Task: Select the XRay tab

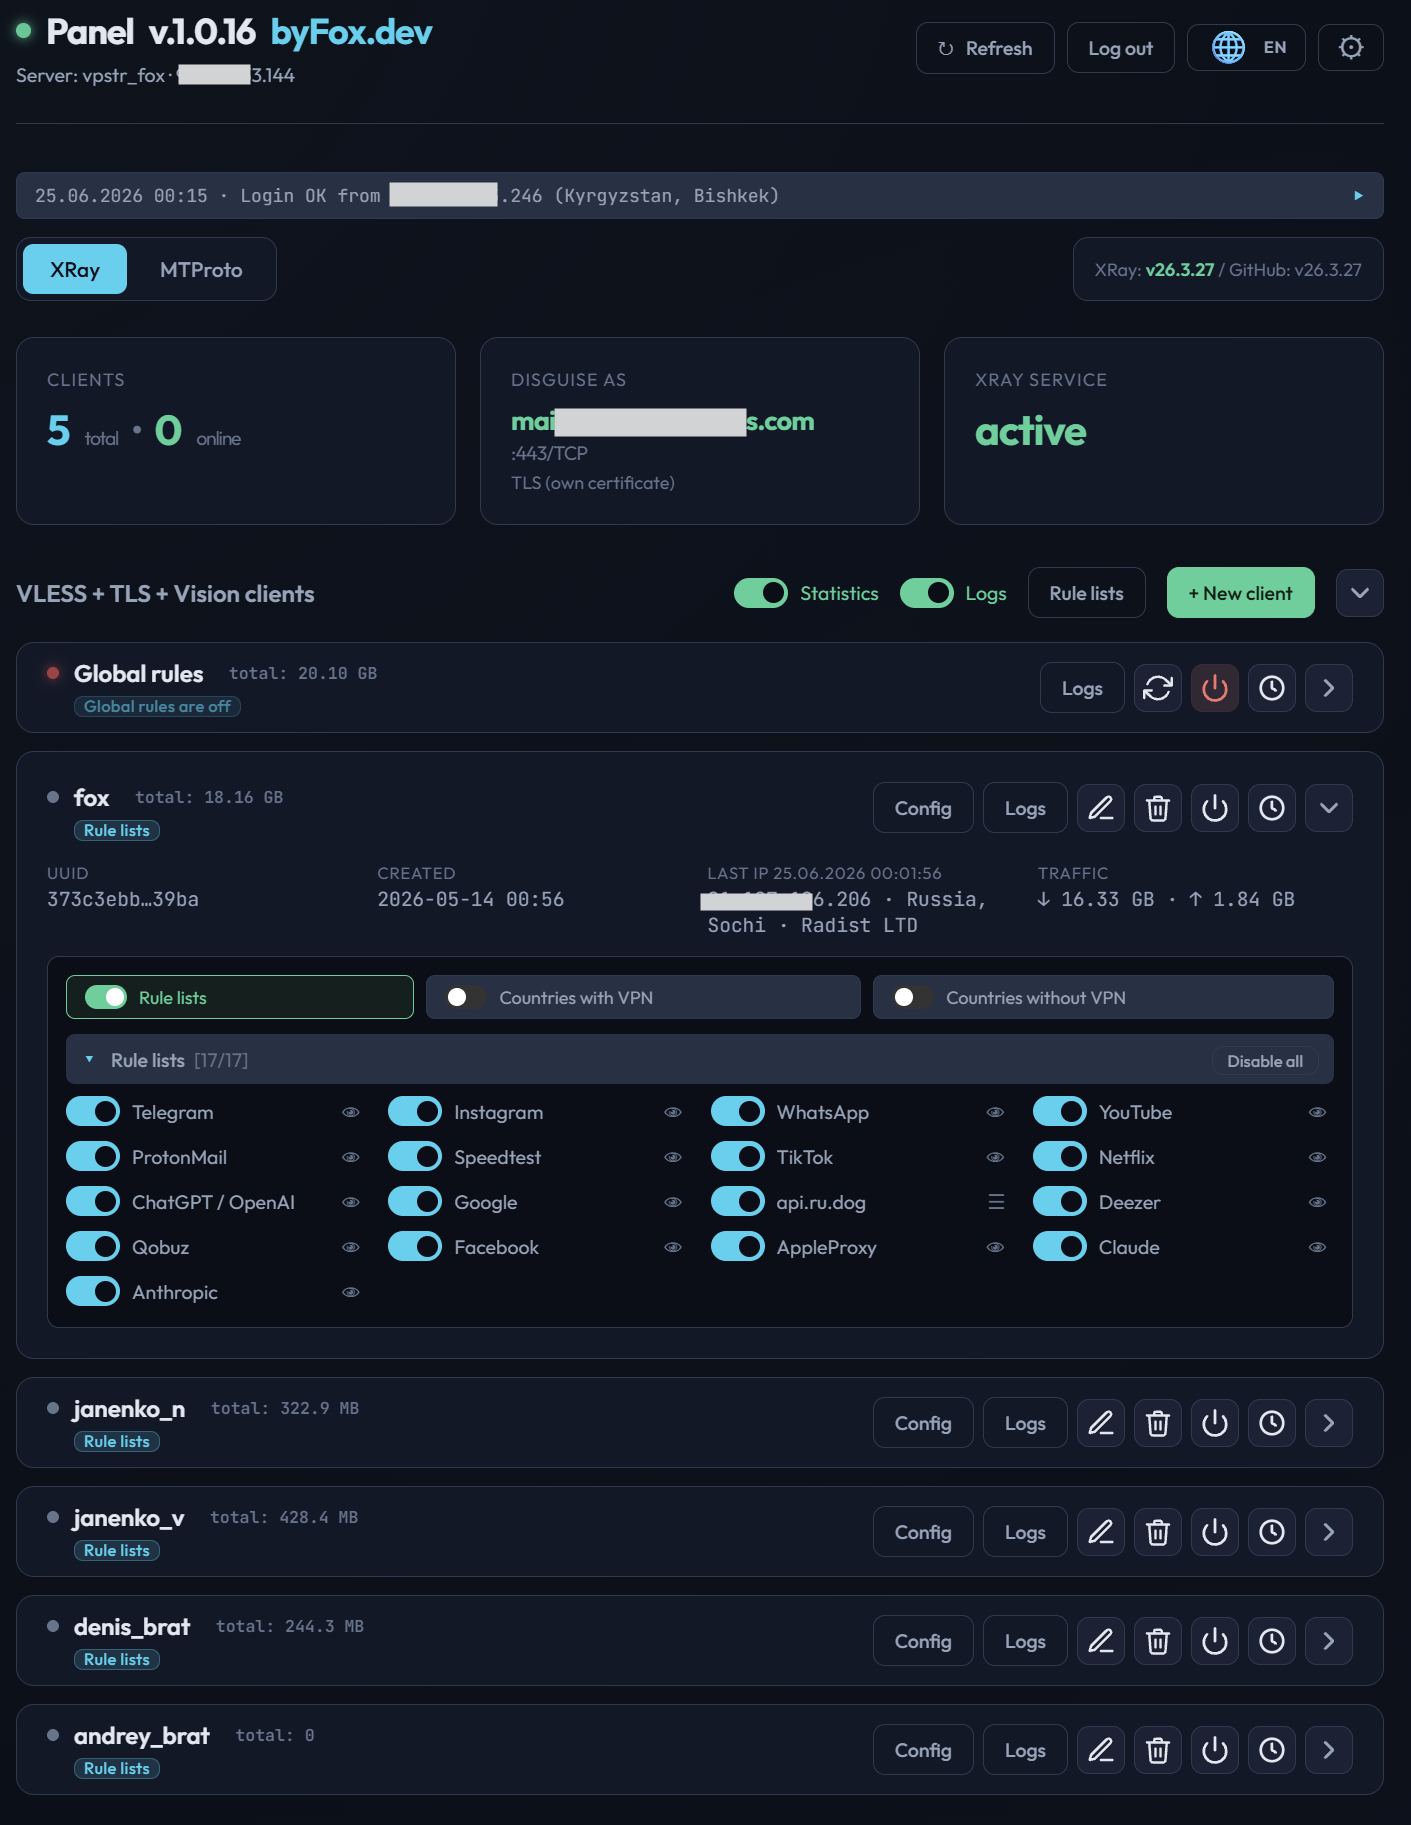Action: [75, 270]
